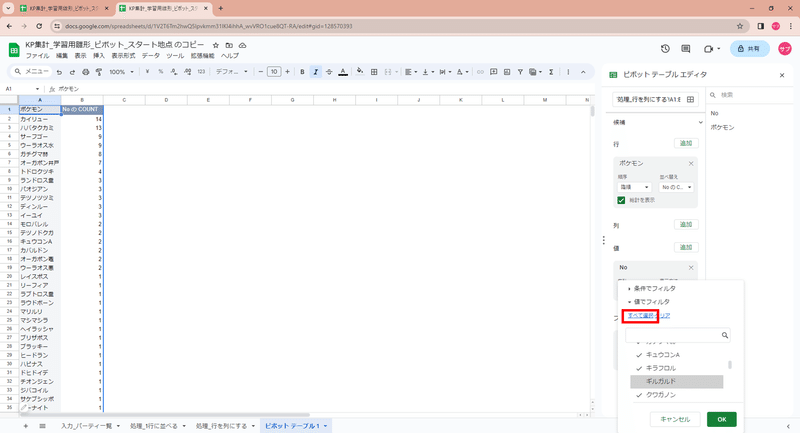This screenshot has height=433, width=800.
Task: Cancel filter with キャンセル button
Action: tap(675, 419)
